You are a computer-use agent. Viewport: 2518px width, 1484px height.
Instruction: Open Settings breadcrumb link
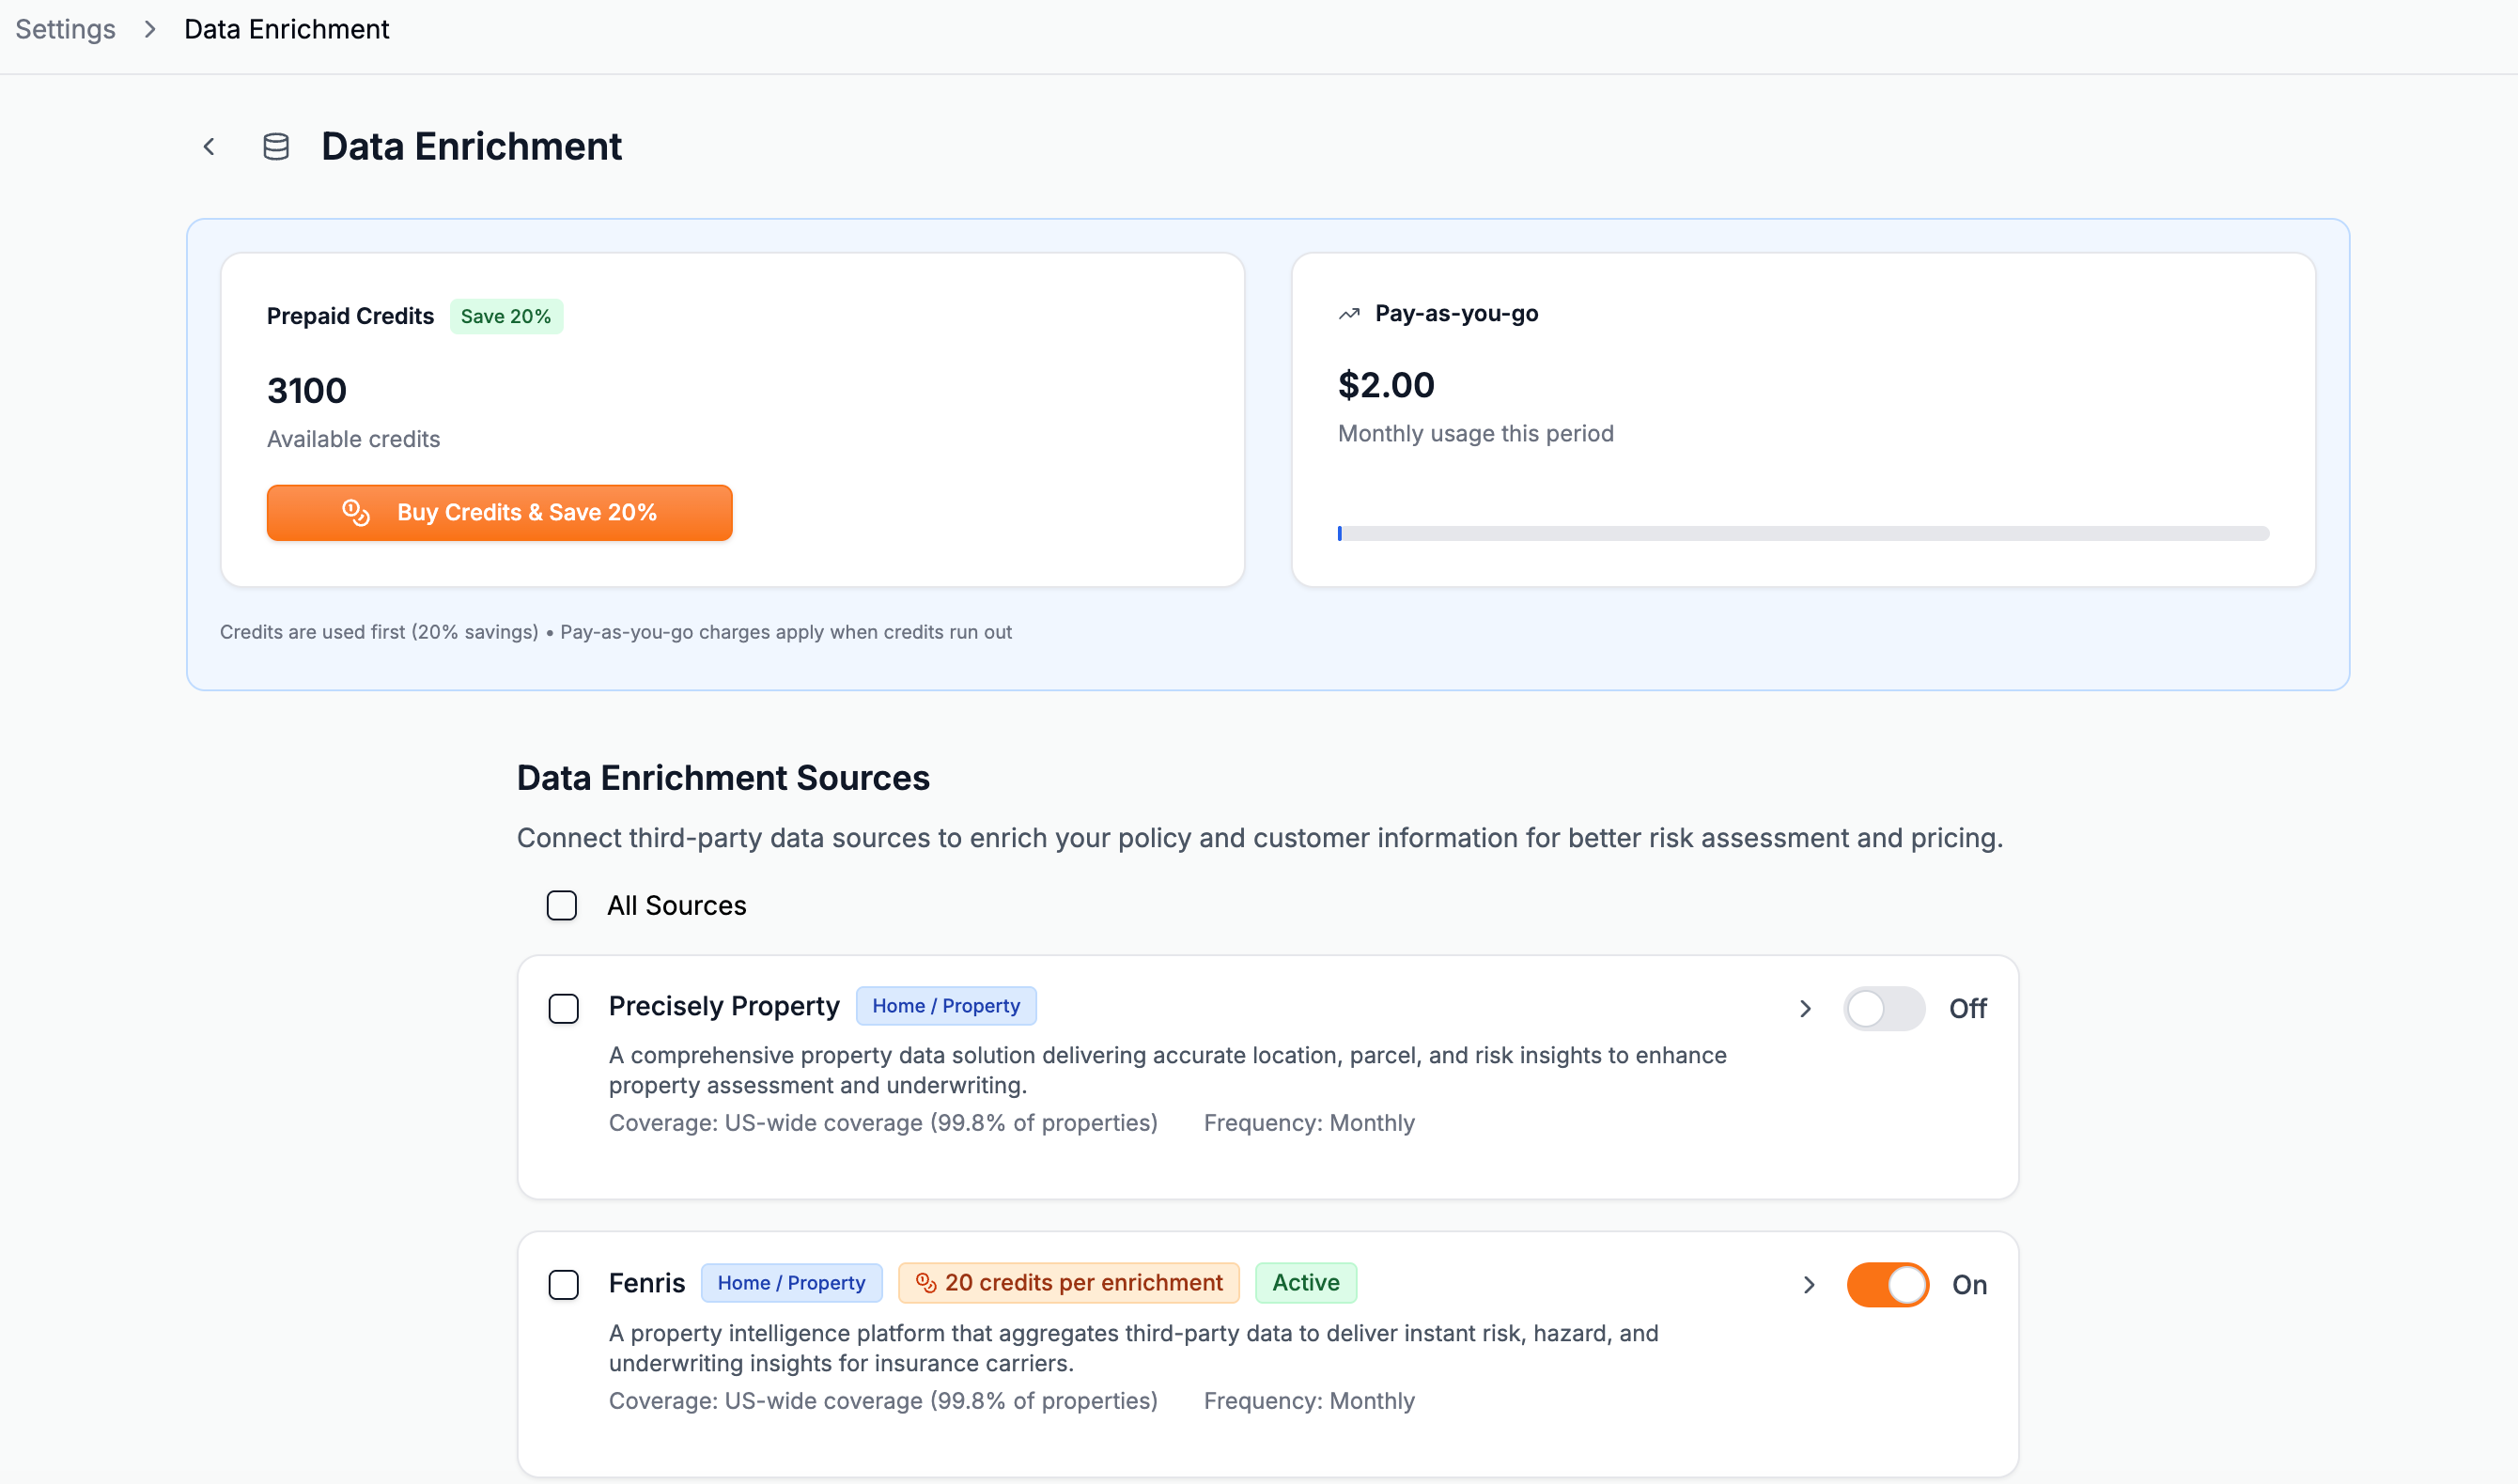click(65, 30)
